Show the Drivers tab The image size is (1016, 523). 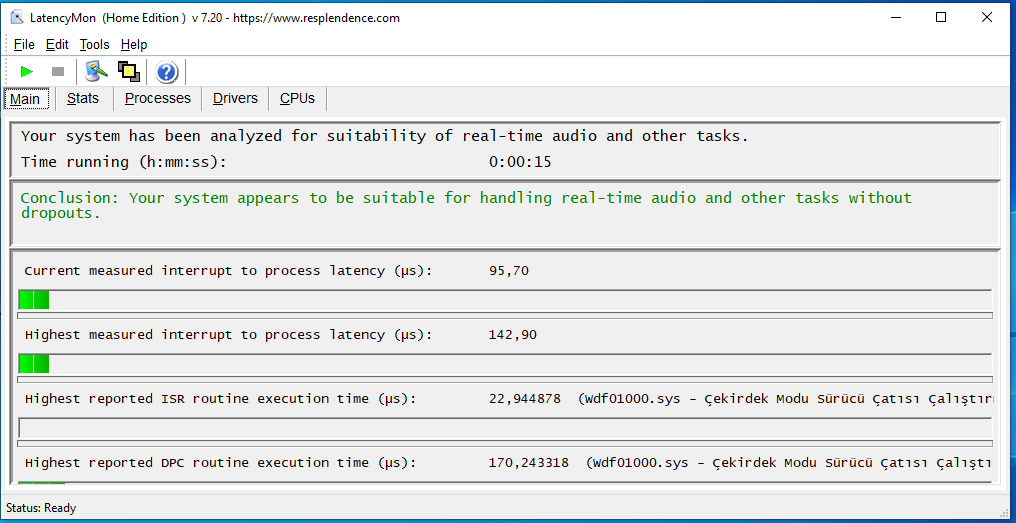click(x=235, y=98)
